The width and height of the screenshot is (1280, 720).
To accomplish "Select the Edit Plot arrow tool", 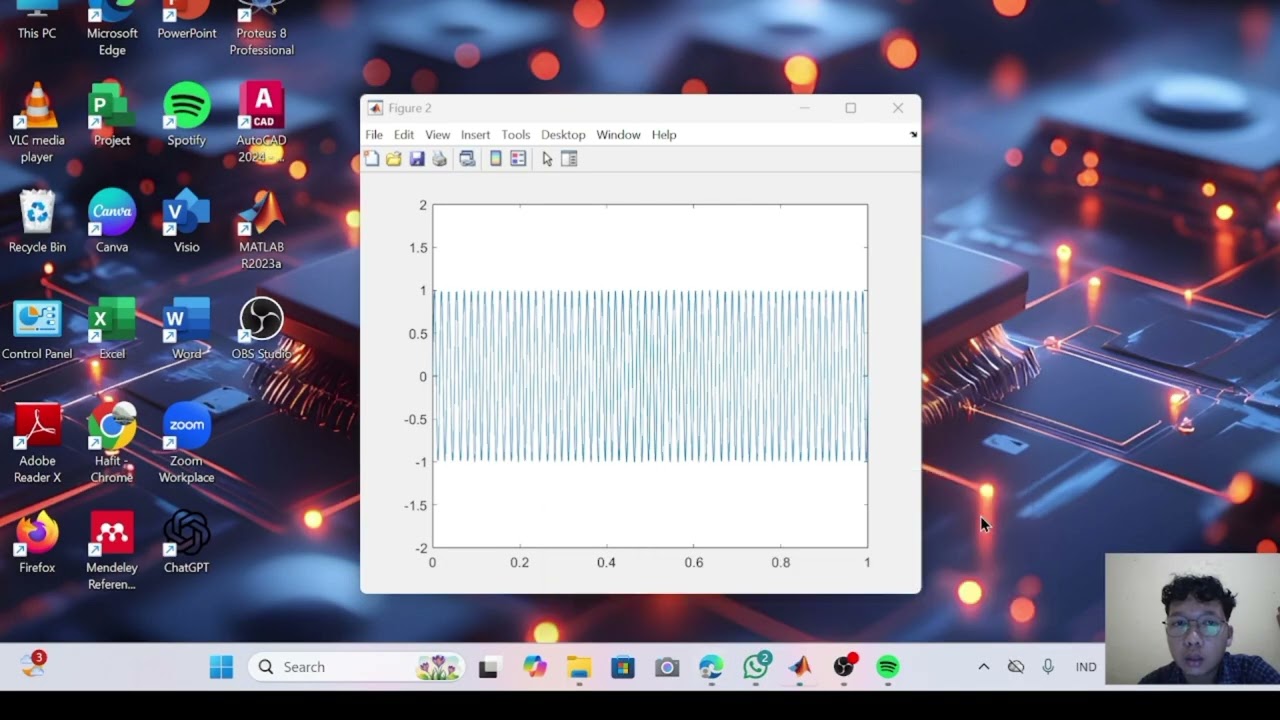I will pyautogui.click(x=547, y=159).
